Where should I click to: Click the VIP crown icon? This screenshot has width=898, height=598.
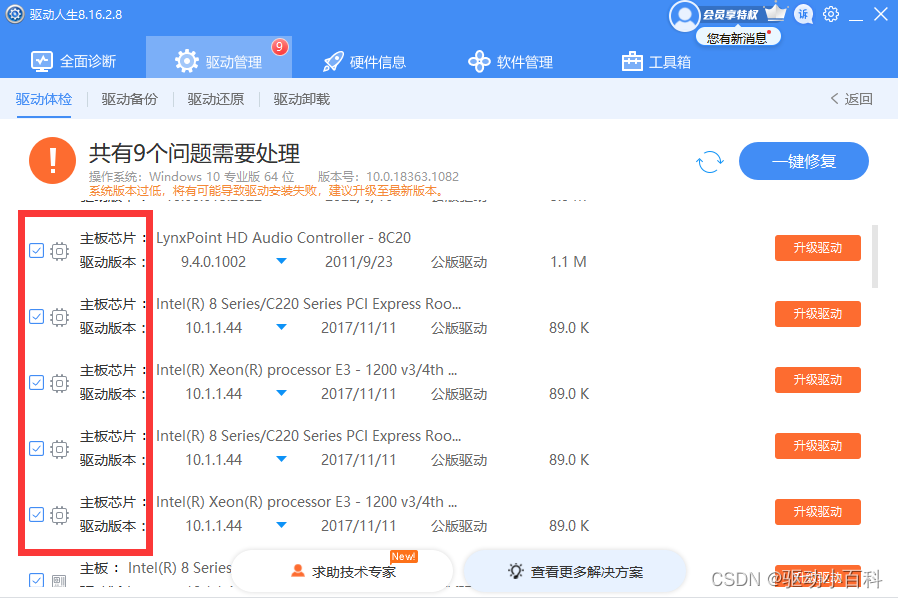click(x=776, y=11)
